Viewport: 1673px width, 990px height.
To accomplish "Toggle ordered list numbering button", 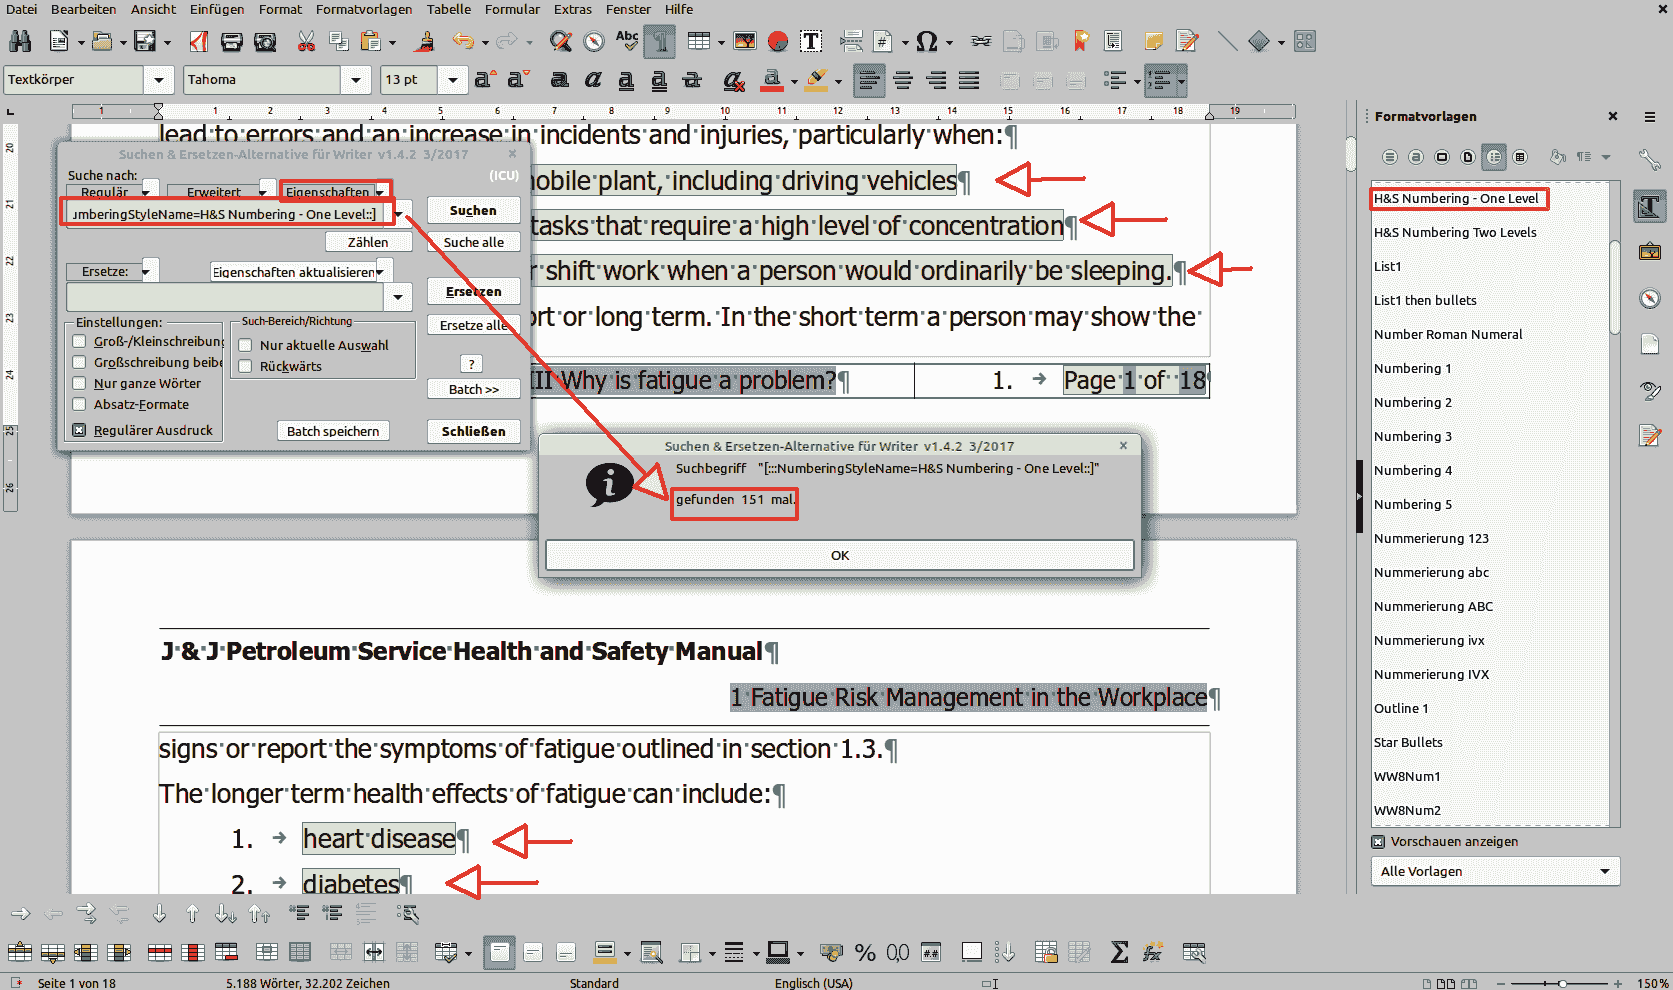I will [1160, 80].
